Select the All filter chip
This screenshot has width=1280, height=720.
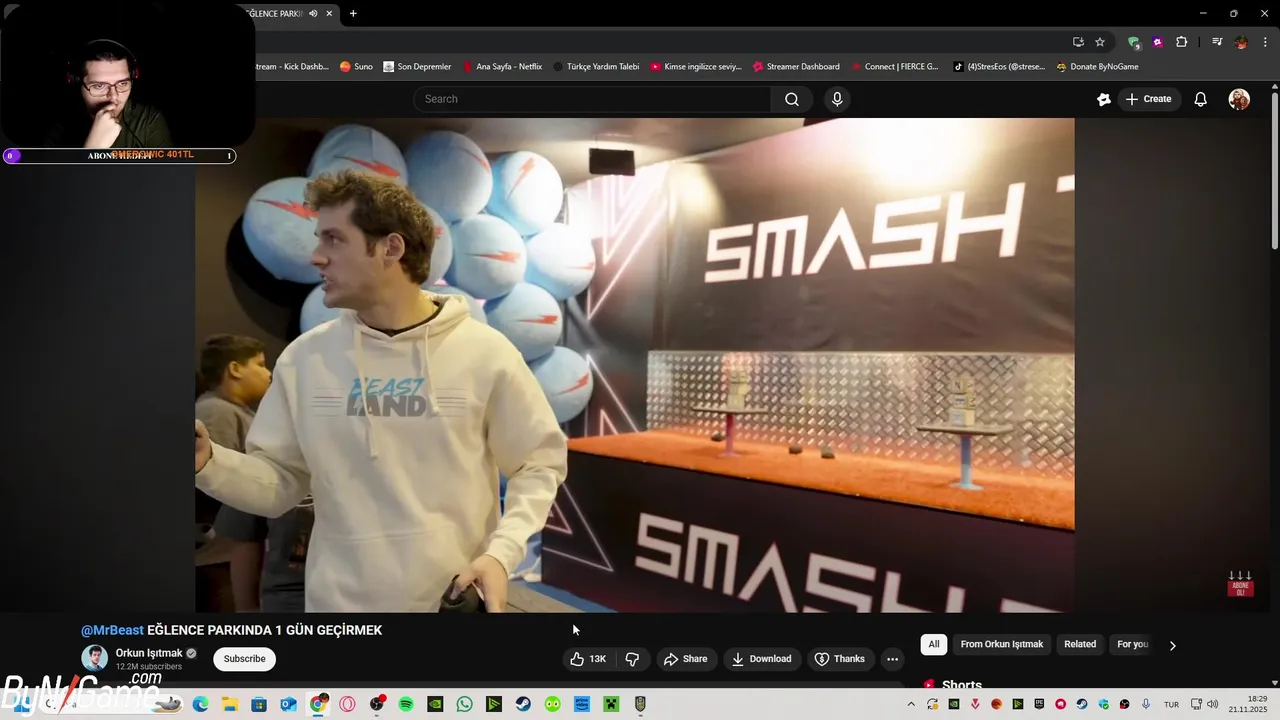[x=934, y=644]
